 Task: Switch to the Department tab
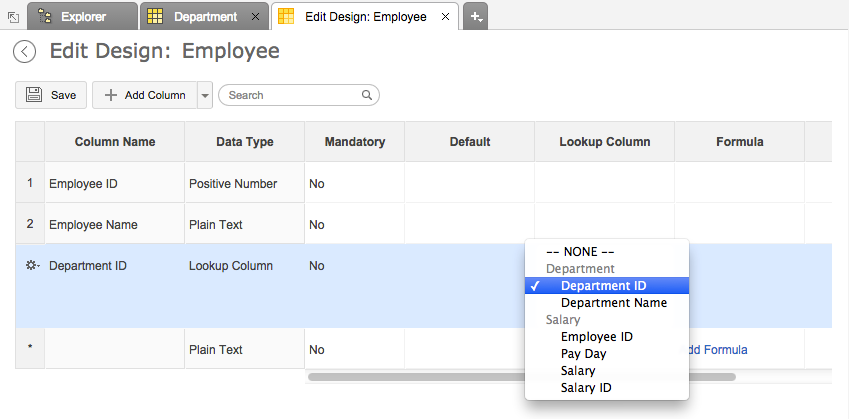click(204, 17)
